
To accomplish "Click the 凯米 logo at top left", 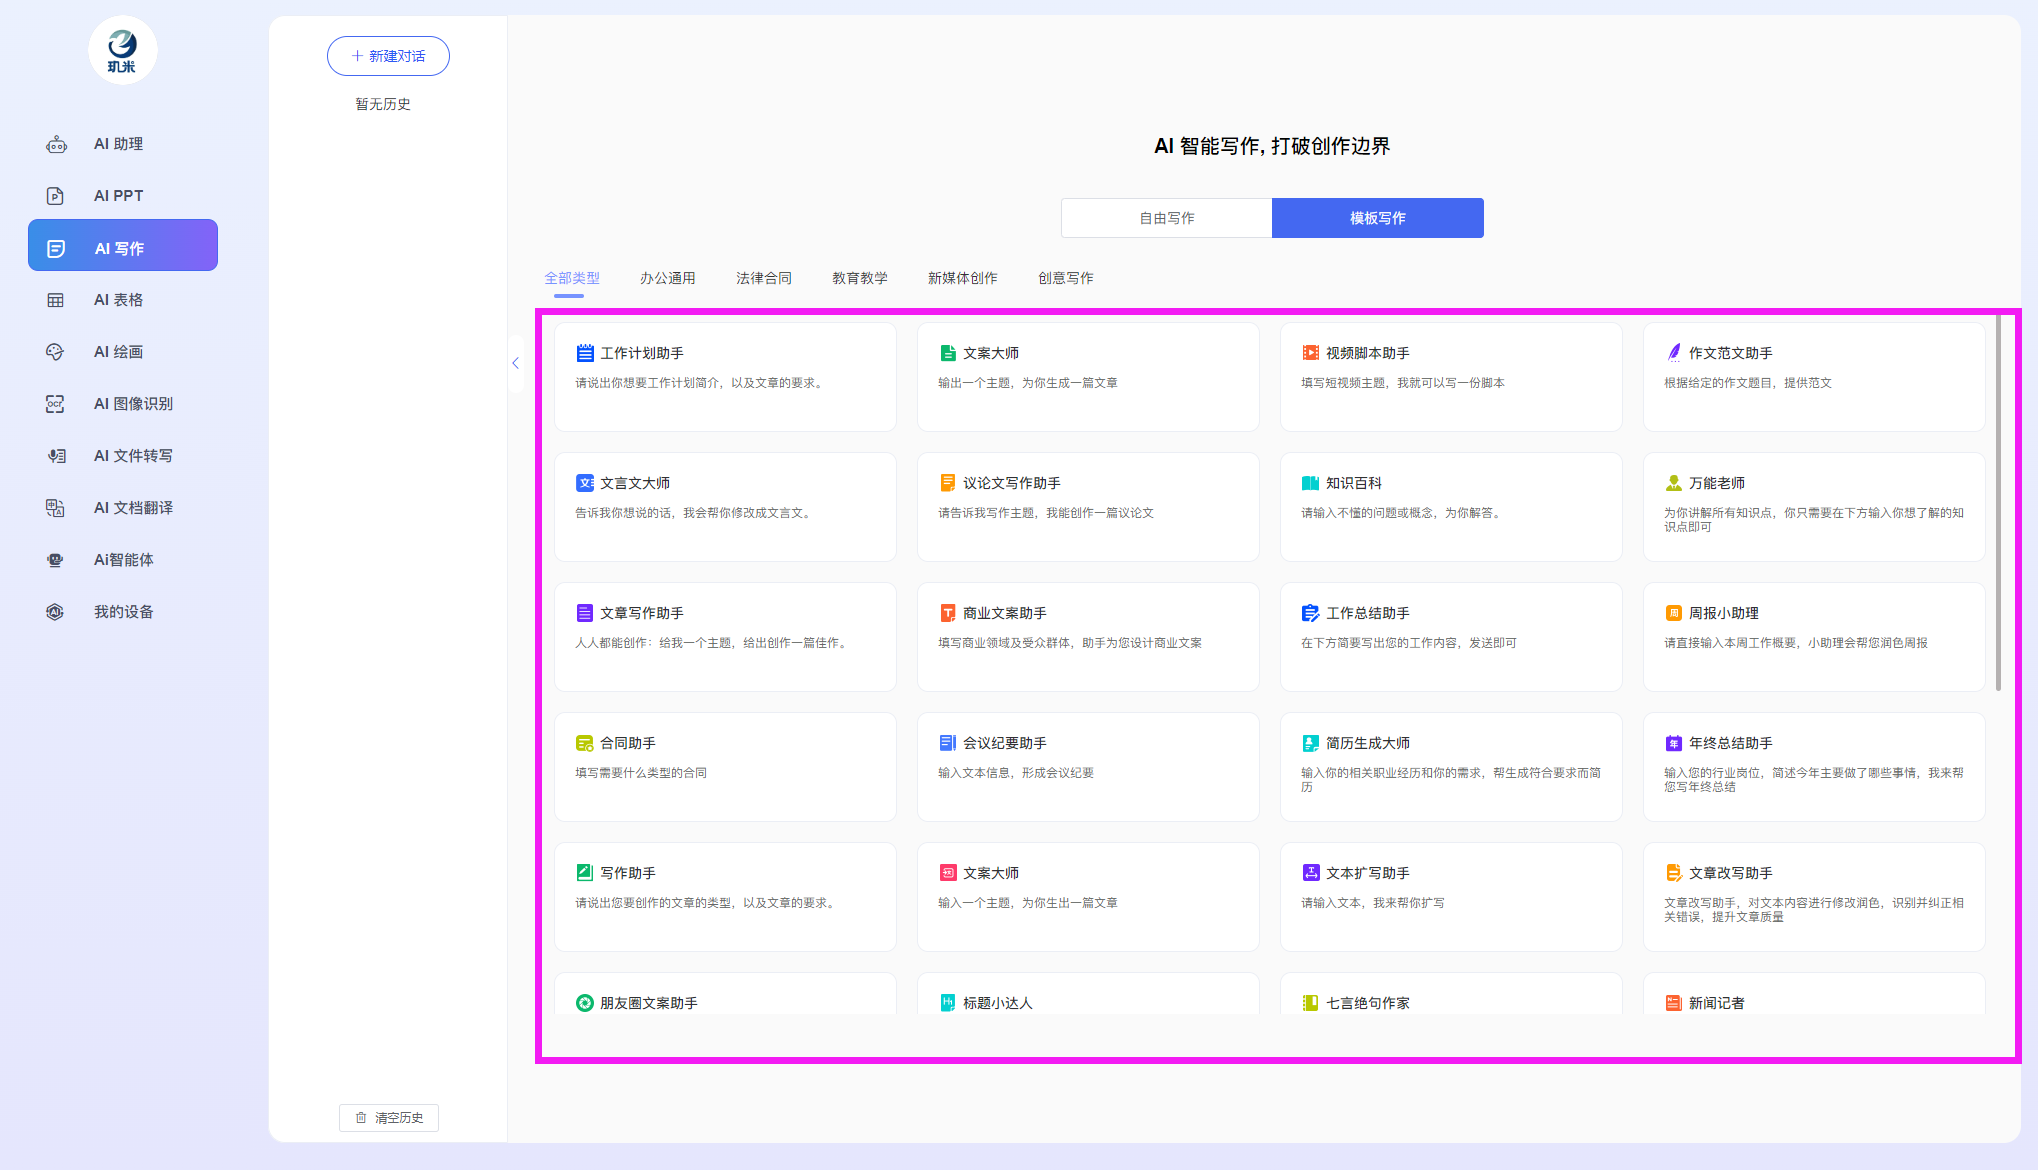I will 122,50.
